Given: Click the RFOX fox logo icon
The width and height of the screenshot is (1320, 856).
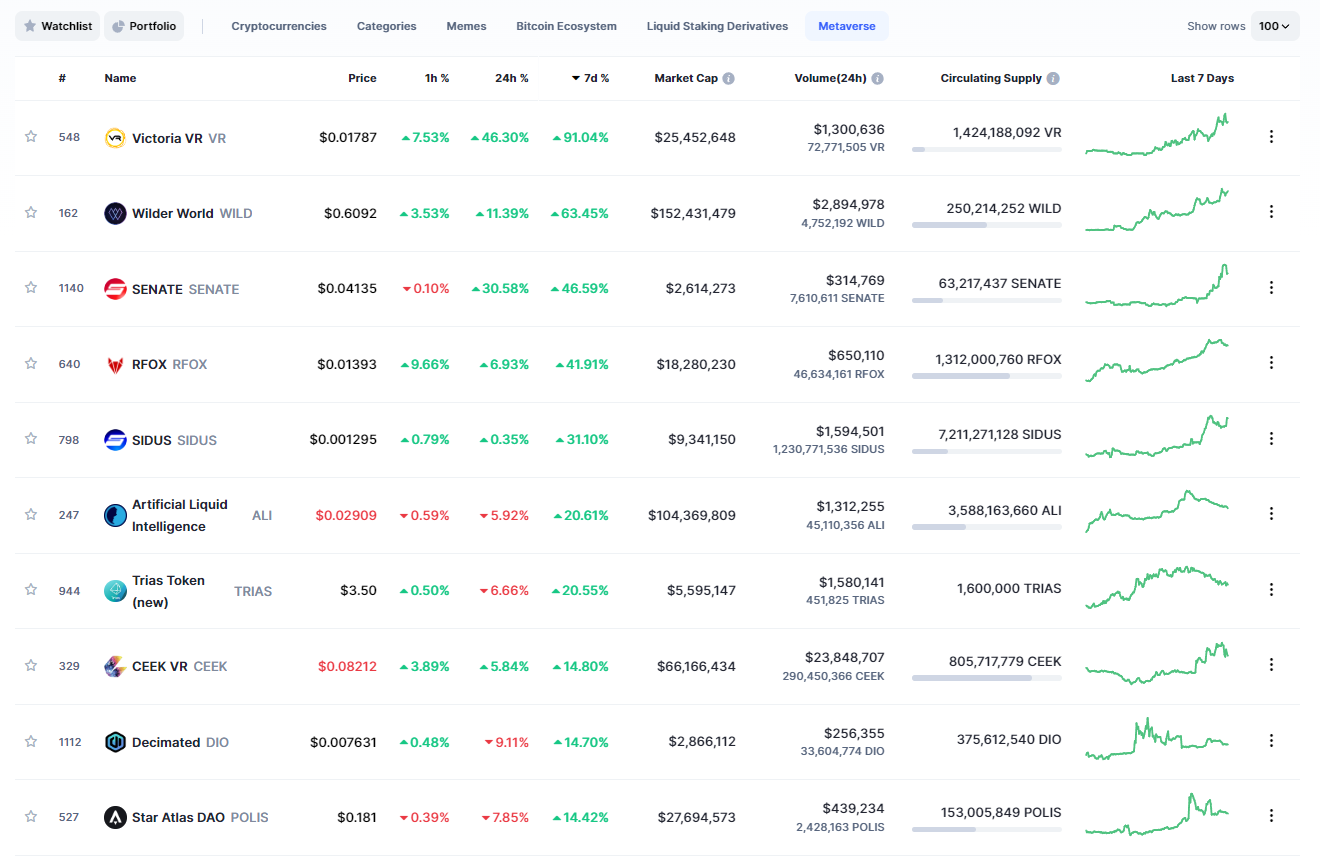Looking at the screenshot, I should [x=115, y=364].
